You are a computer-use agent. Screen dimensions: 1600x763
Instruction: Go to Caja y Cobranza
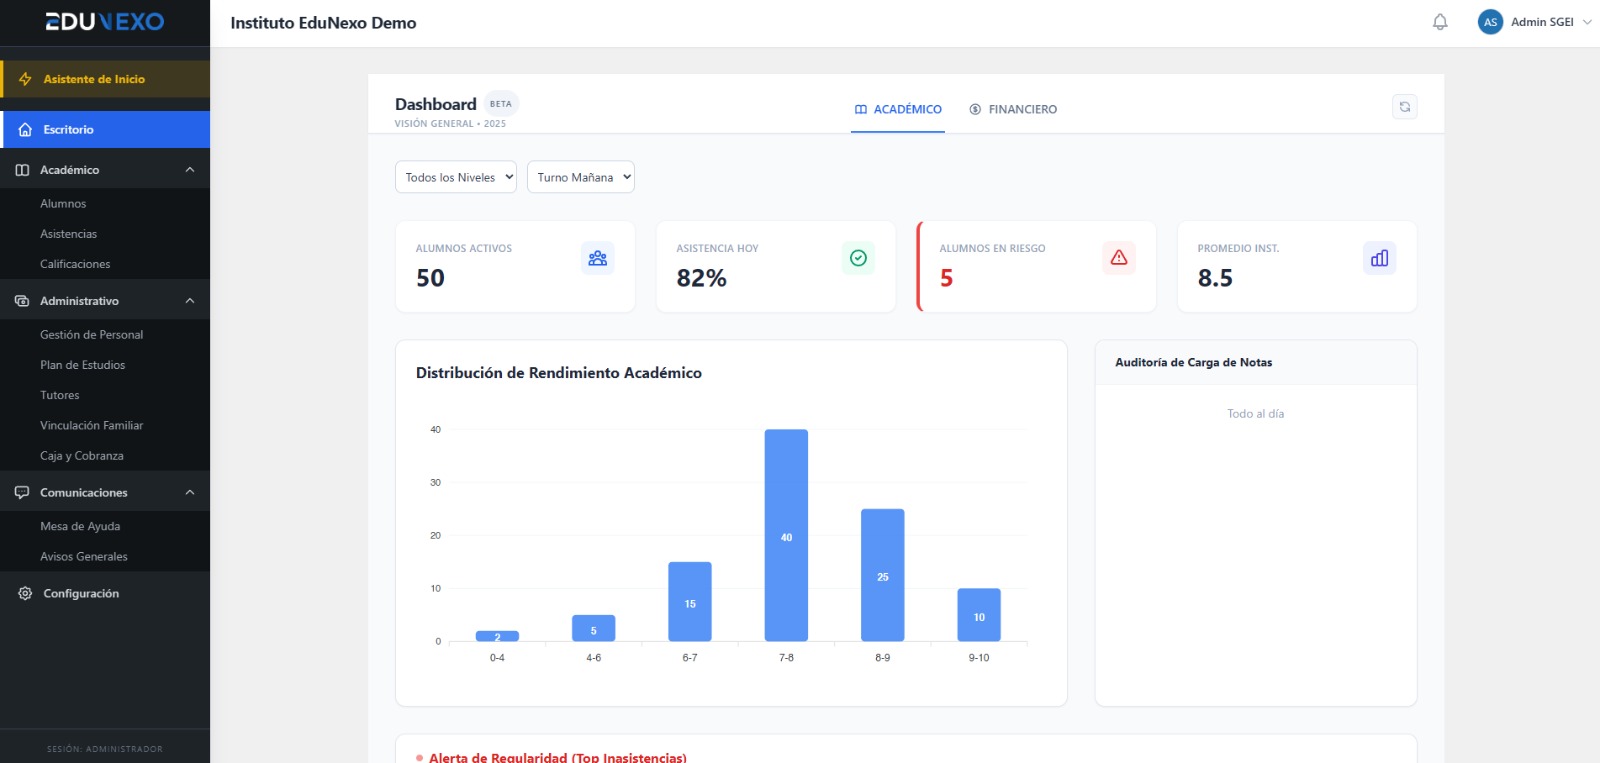click(82, 456)
